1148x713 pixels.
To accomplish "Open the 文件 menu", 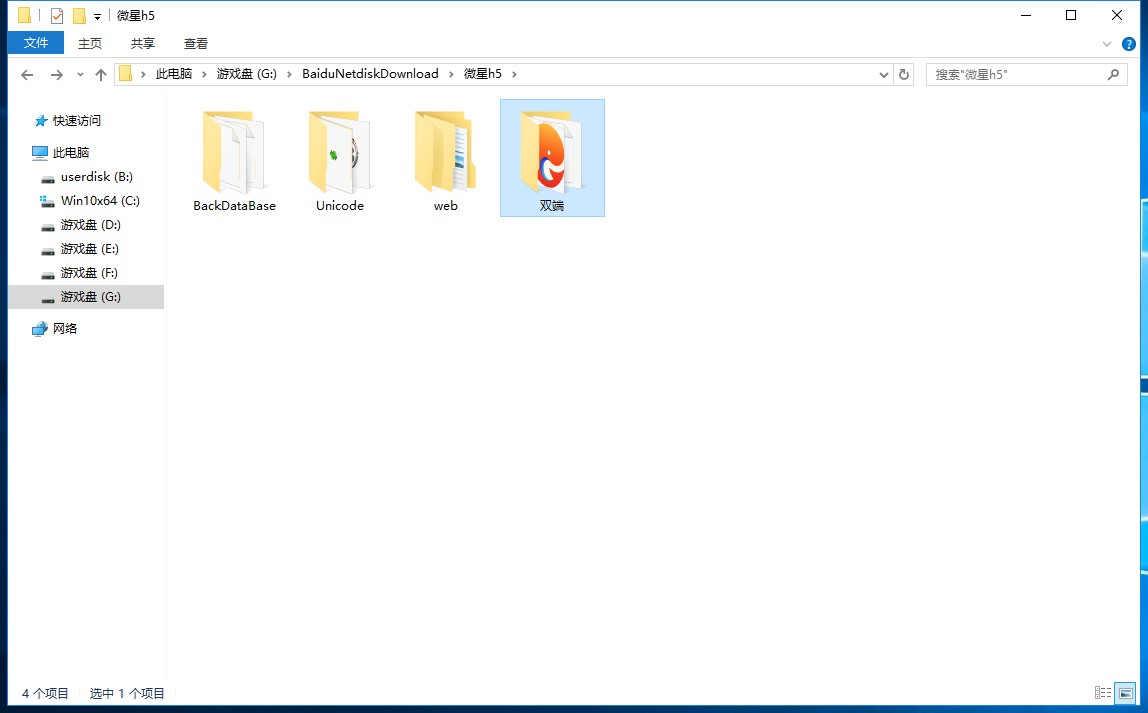I will [36, 43].
